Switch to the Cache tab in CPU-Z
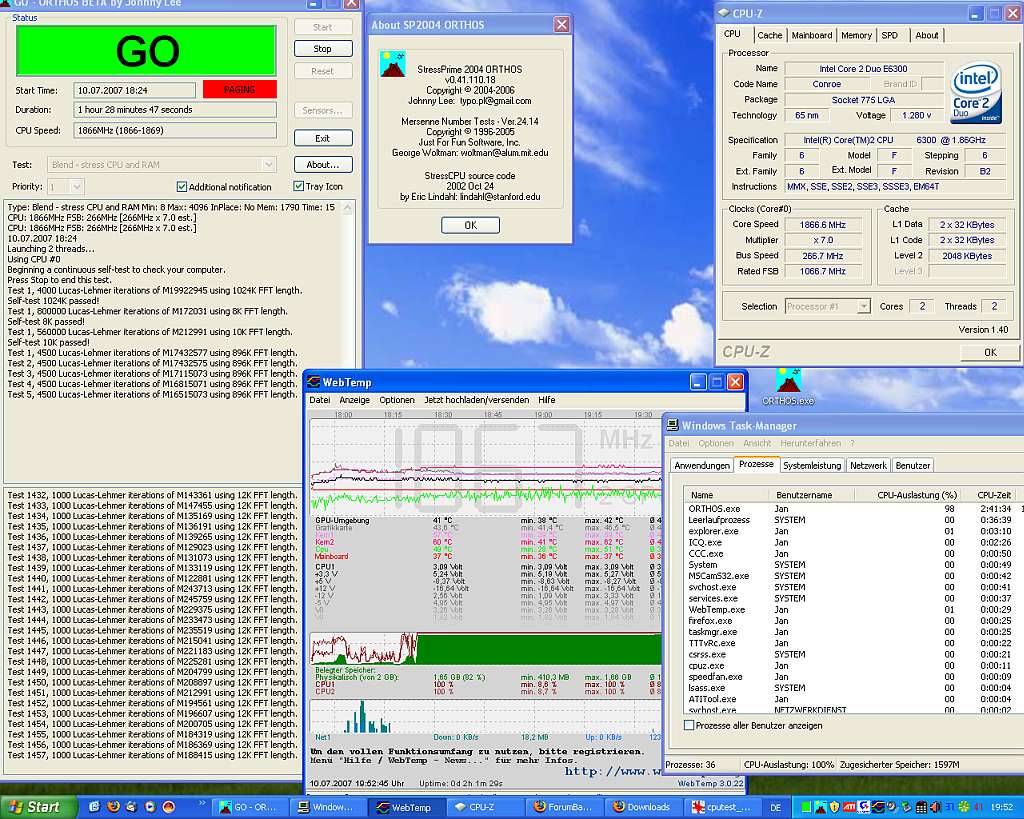 [769, 35]
